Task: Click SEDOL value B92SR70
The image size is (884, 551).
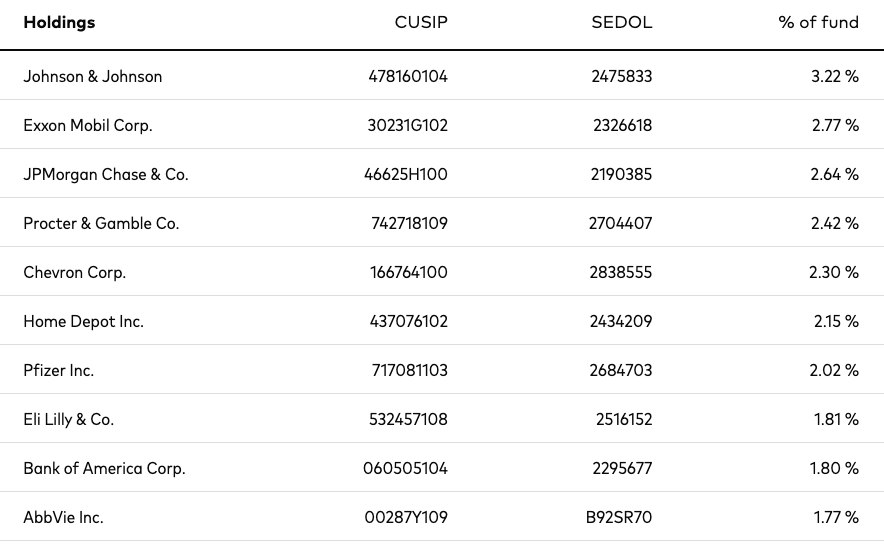Action: 618,518
